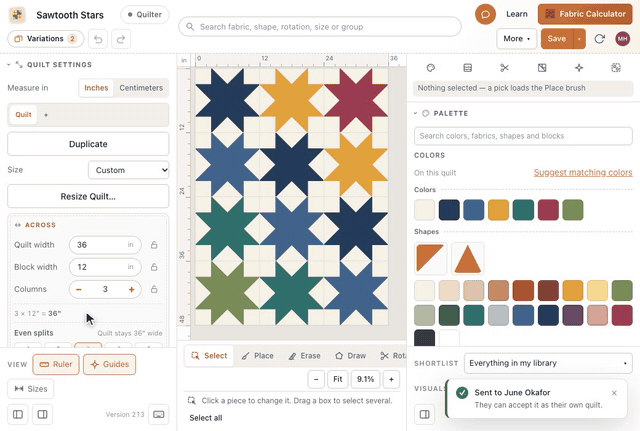Undo the last action
Viewport: 640px width, 431px height.
coord(98,39)
